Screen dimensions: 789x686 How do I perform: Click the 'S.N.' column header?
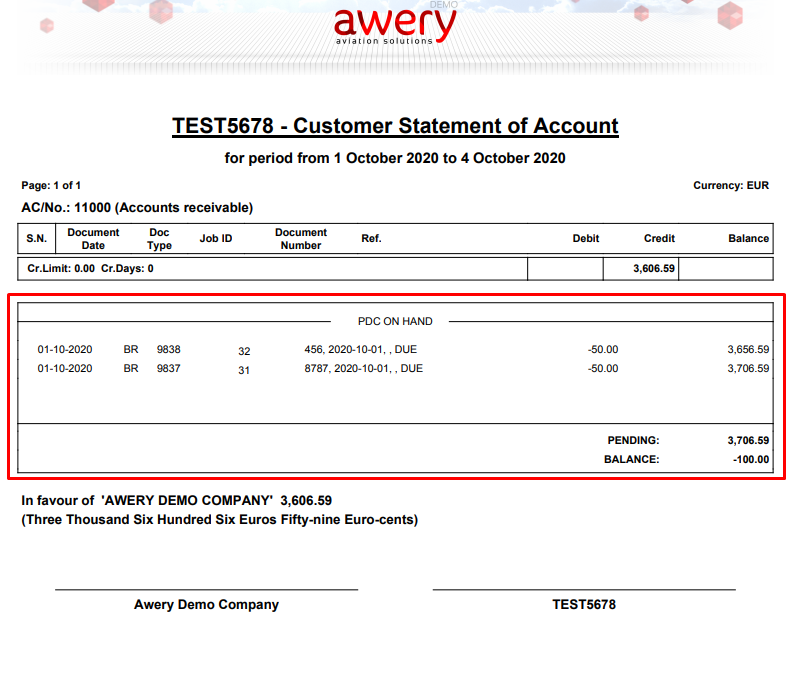[36, 239]
